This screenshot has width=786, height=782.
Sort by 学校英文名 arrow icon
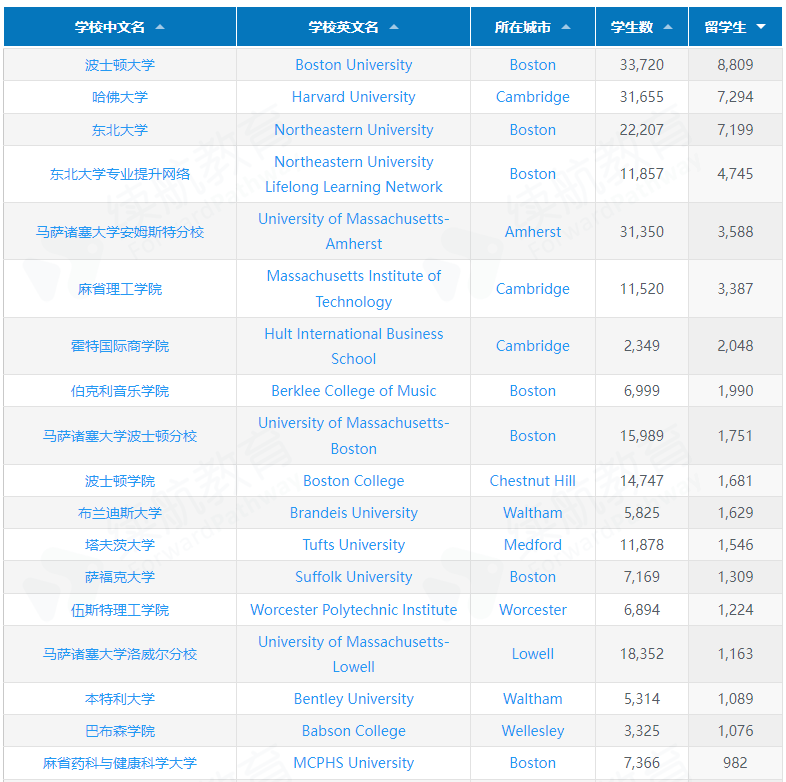pos(394,27)
